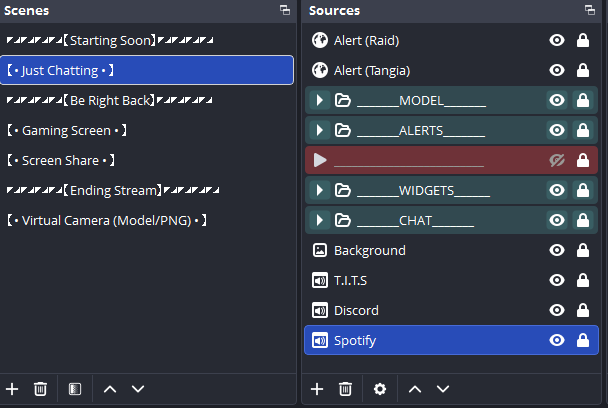Image resolution: width=608 pixels, height=408 pixels.
Task: Add a new scene with plus button
Action: point(12,389)
